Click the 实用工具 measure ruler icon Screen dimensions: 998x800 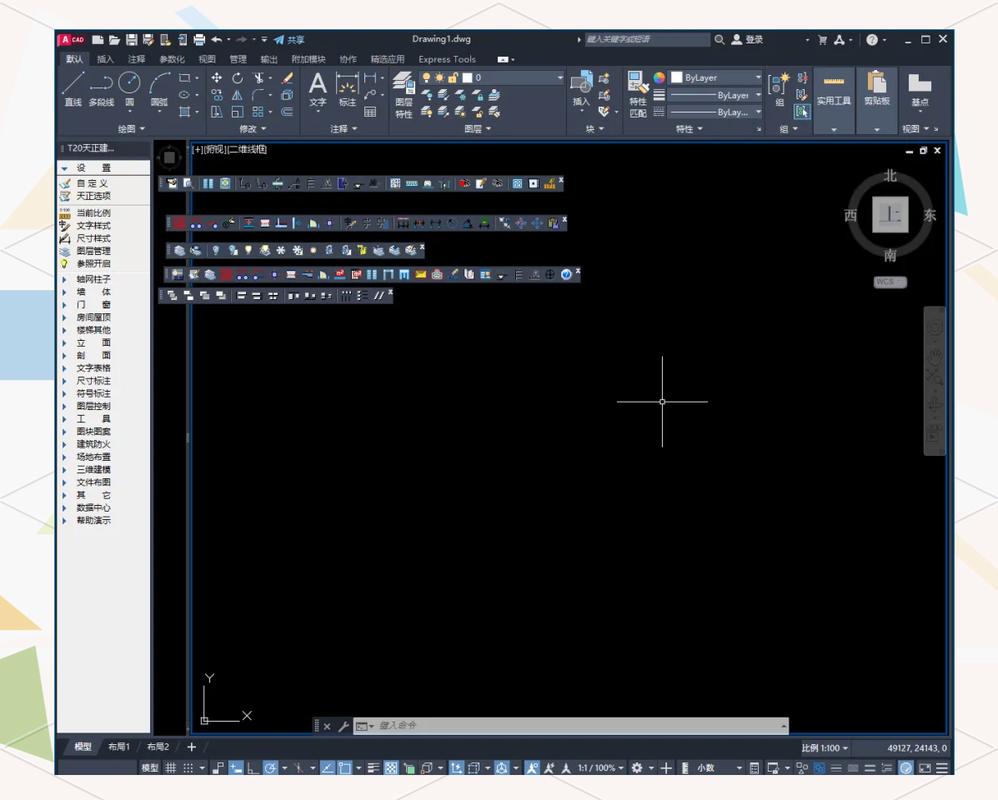pos(834,81)
